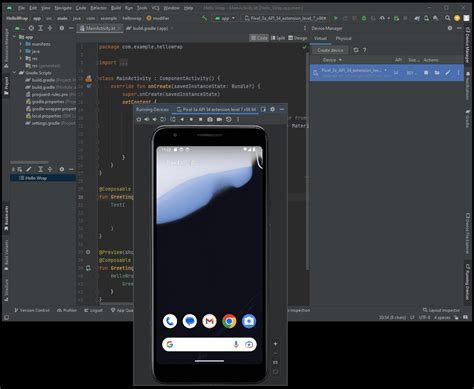This screenshot has height=389, width=474.
Task: Tap microphone in emulator Google search bar
Action: click(236, 344)
